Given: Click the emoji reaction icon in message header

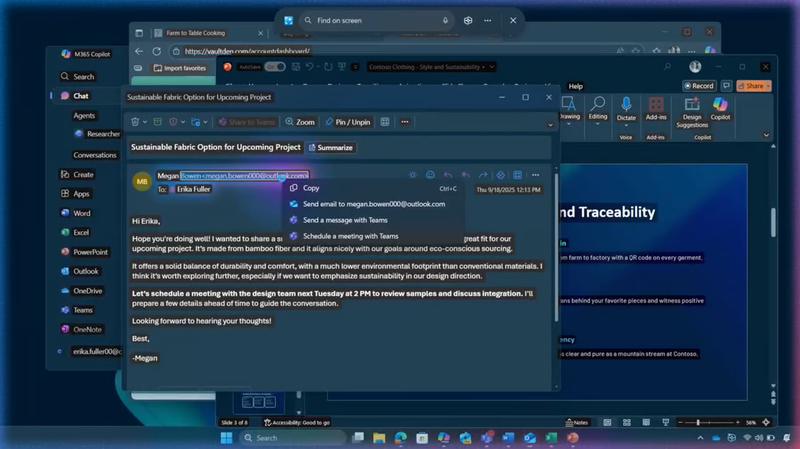Looking at the screenshot, I should point(431,175).
